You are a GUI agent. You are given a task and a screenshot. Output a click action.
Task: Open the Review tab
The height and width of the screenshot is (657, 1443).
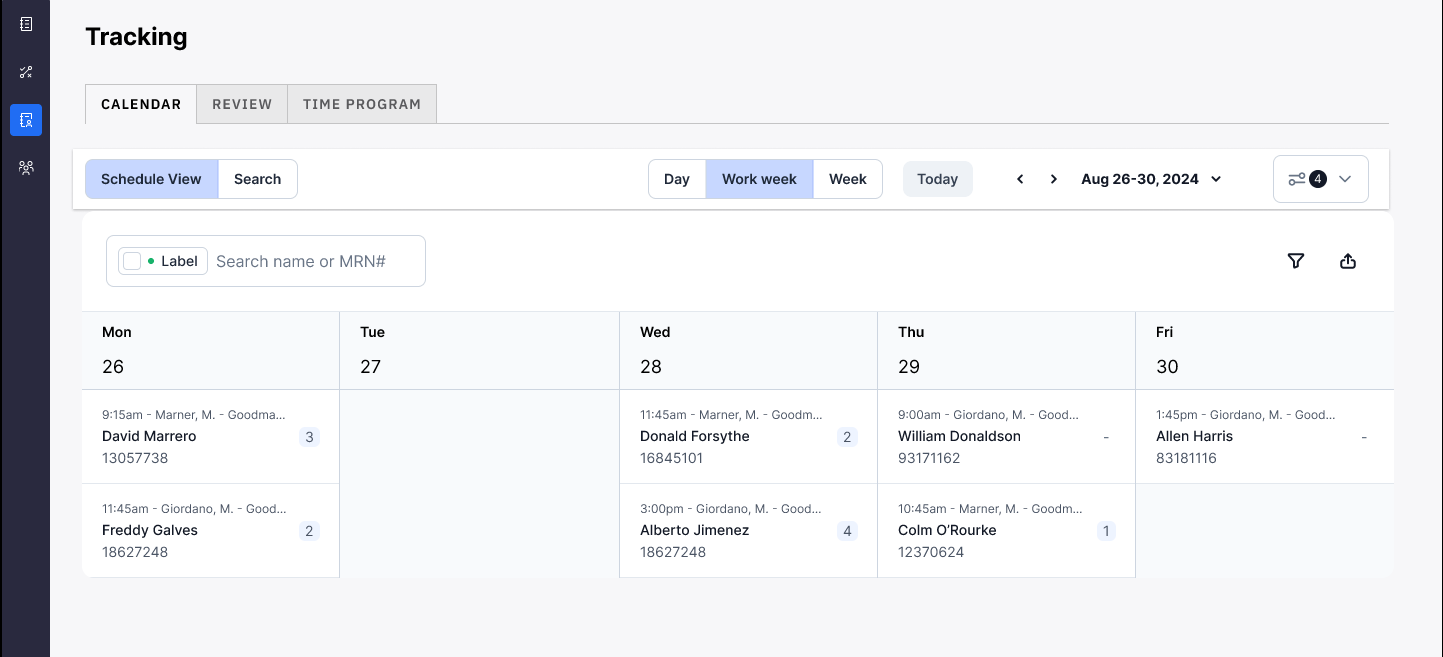click(x=242, y=104)
